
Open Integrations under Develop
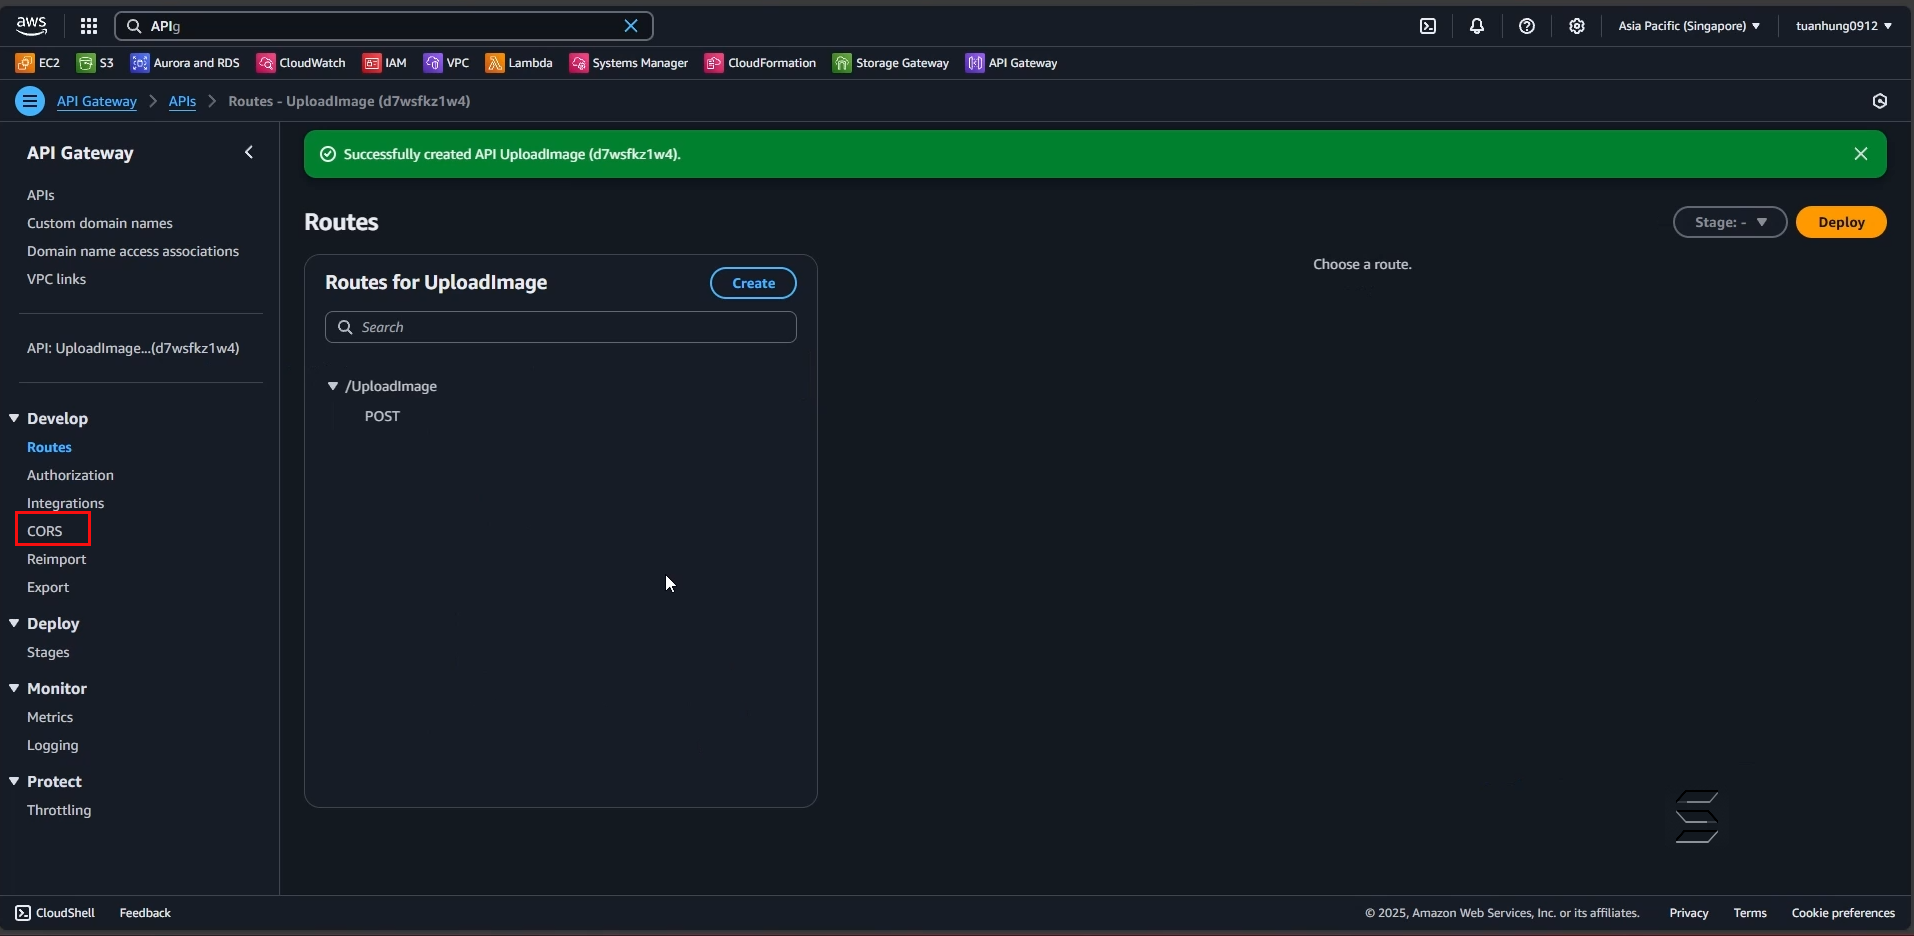pos(65,503)
